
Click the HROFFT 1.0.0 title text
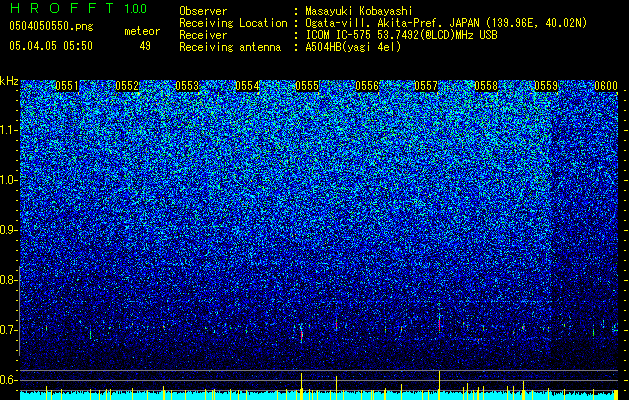click(x=78, y=8)
